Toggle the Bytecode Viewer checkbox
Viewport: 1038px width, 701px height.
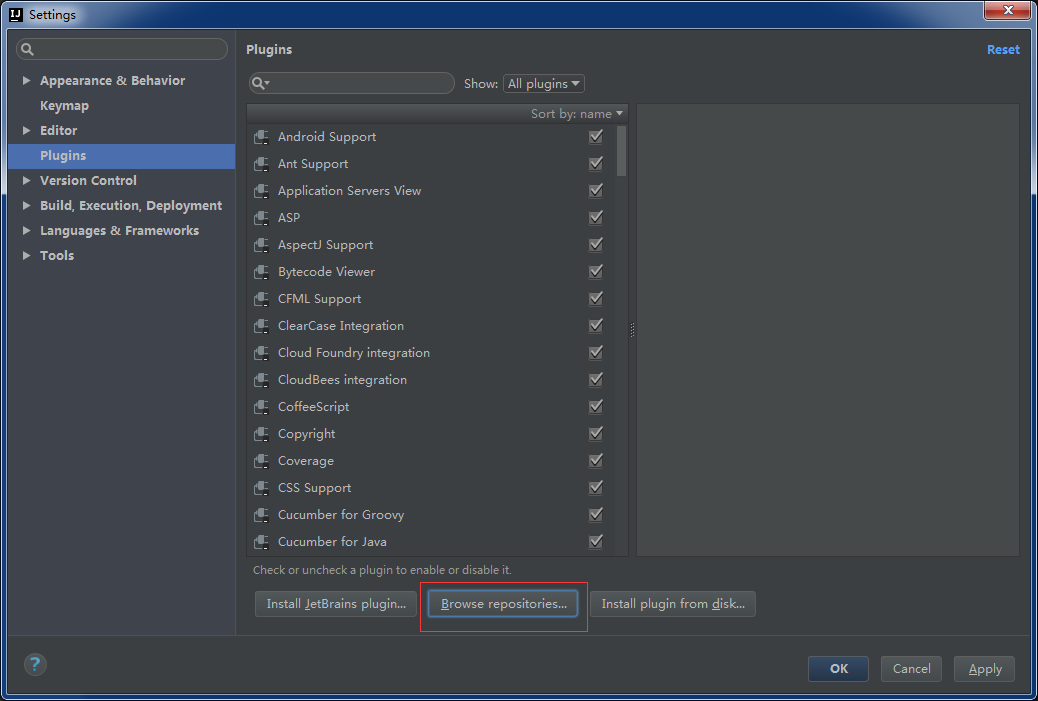596,271
